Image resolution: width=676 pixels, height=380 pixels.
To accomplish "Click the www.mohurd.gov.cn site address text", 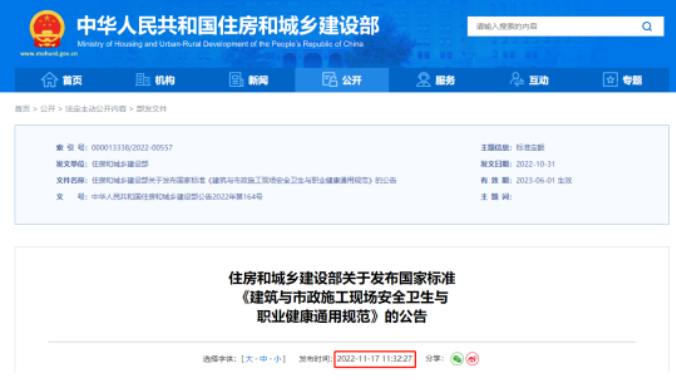I will tap(49, 54).
